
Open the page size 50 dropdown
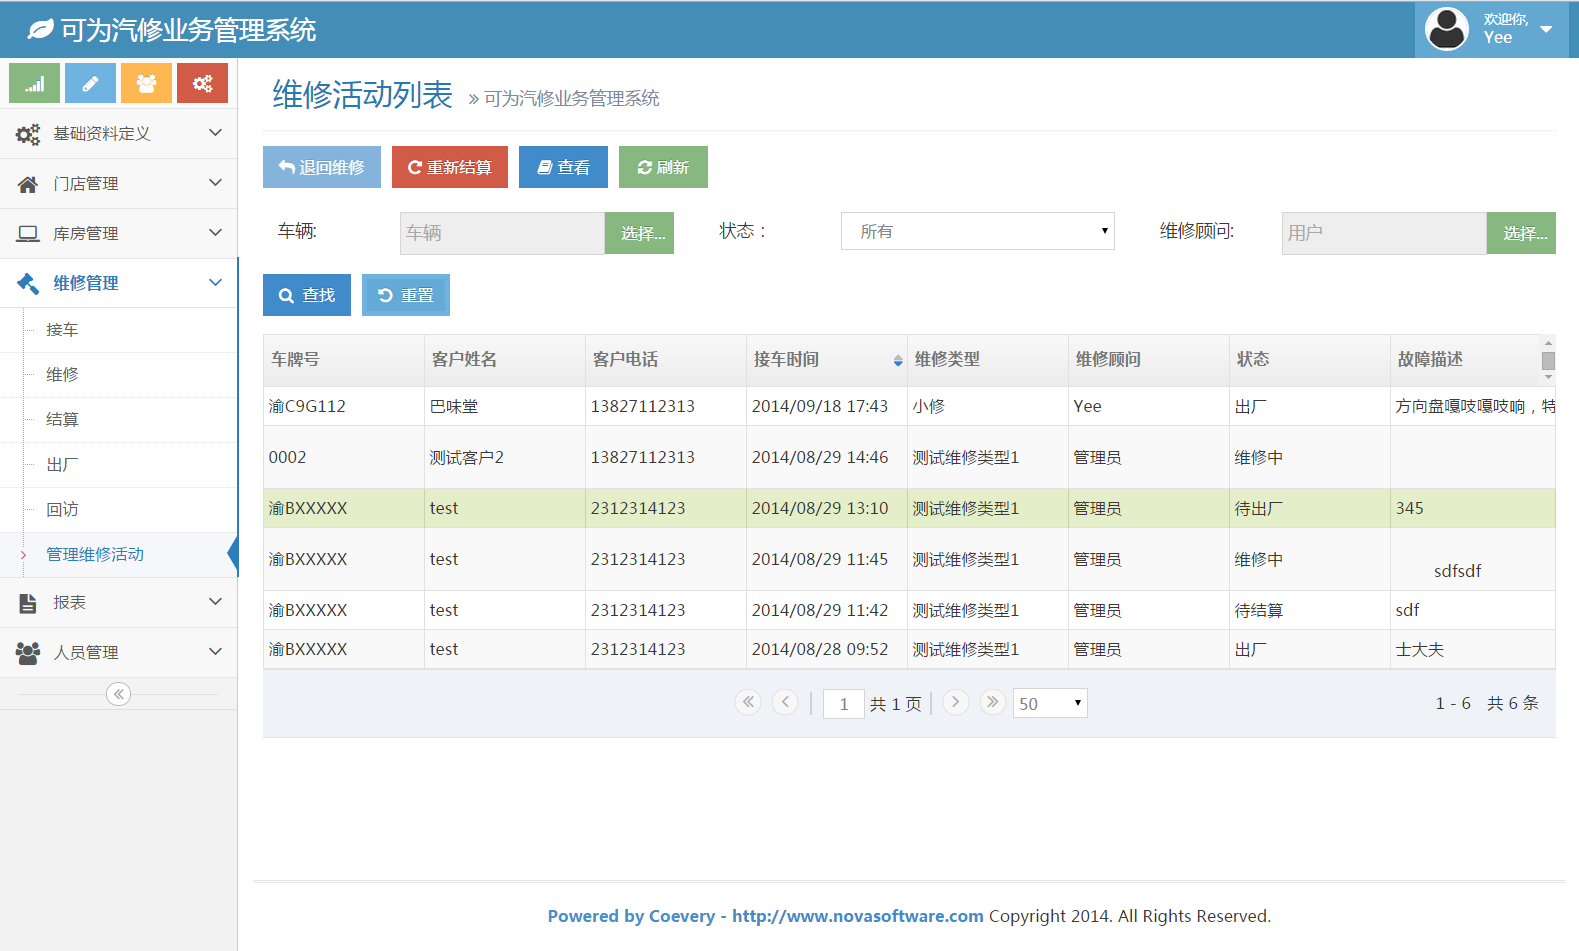1049,703
